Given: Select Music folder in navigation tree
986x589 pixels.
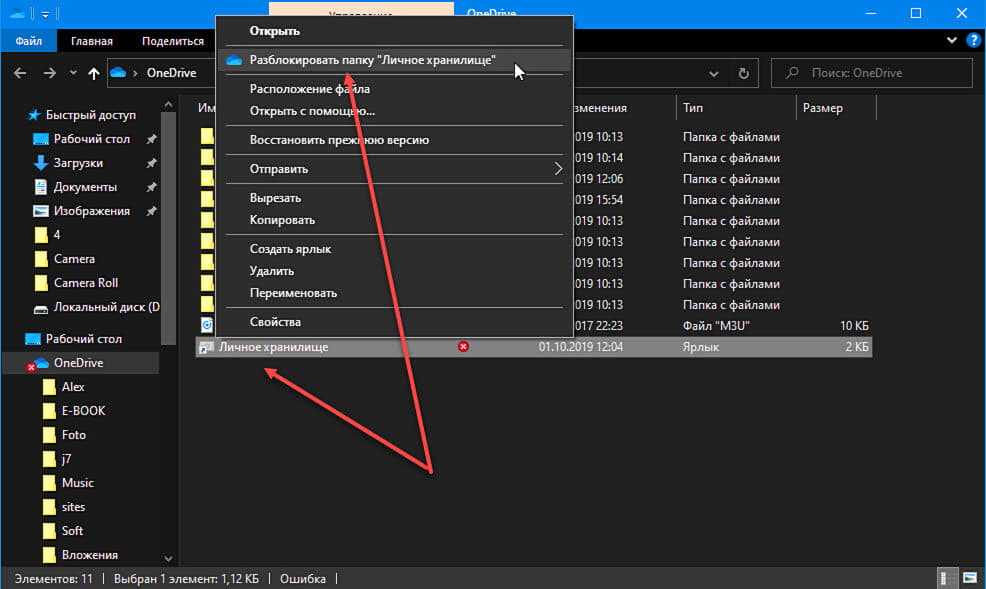Looking at the screenshot, I should coord(77,483).
